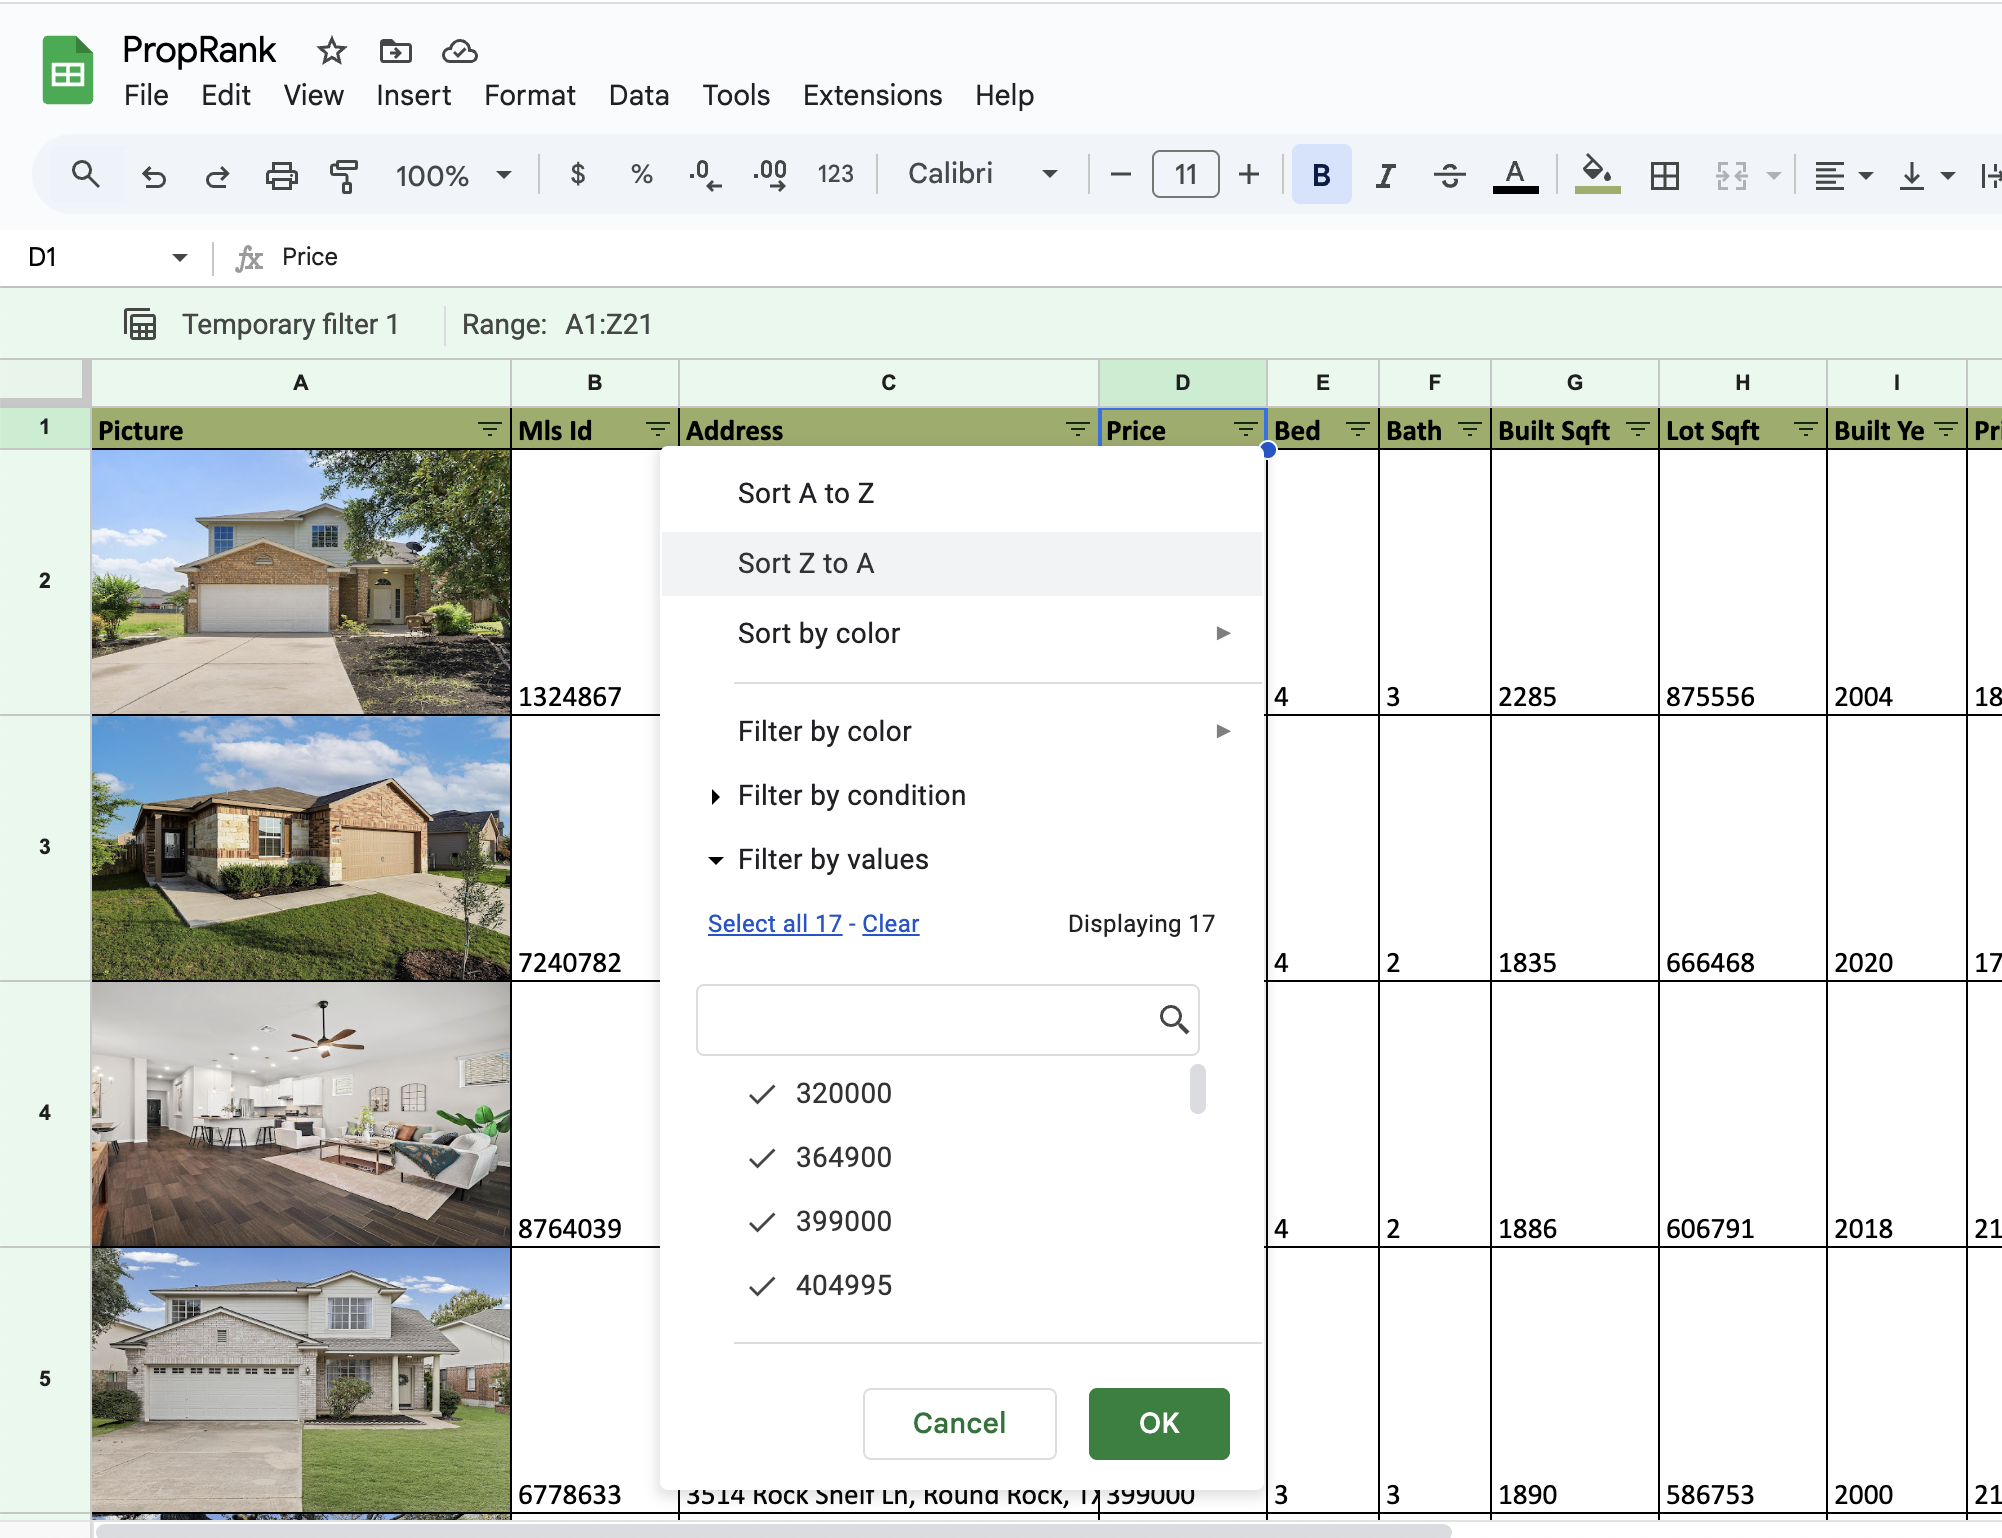2002x1538 pixels.
Task: Format selection as currency
Action: tap(577, 174)
